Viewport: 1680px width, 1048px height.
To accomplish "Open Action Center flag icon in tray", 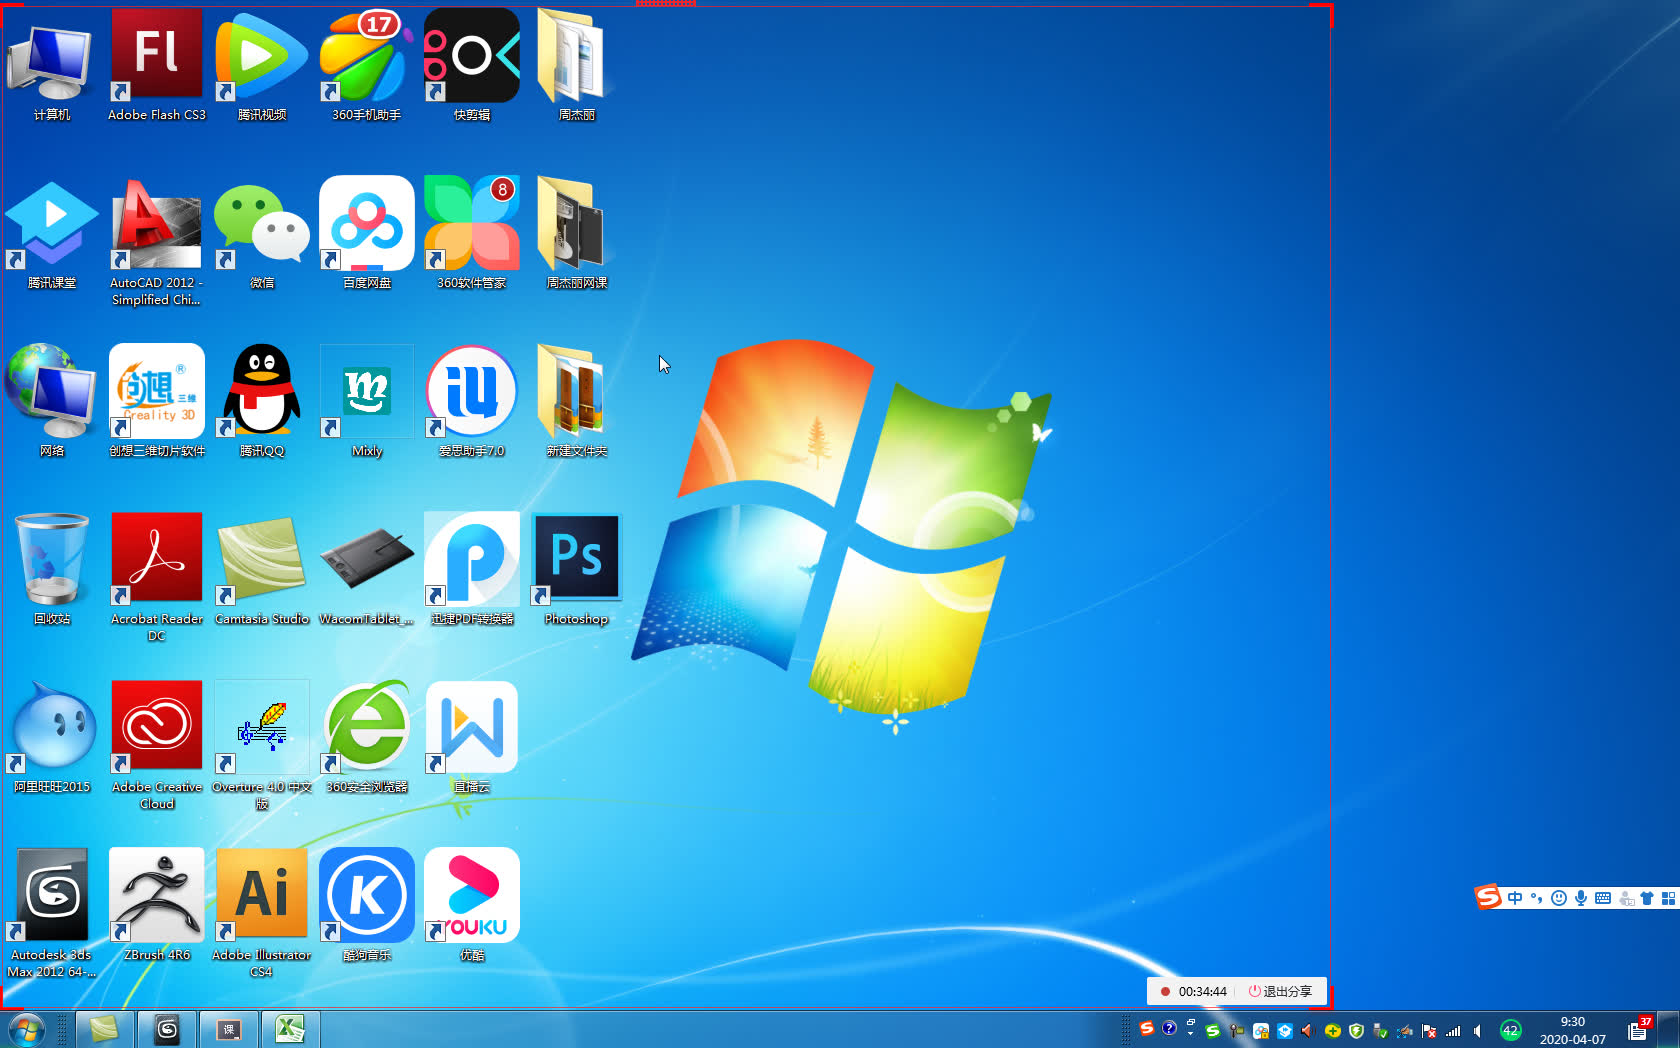I will (1429, 1031).
